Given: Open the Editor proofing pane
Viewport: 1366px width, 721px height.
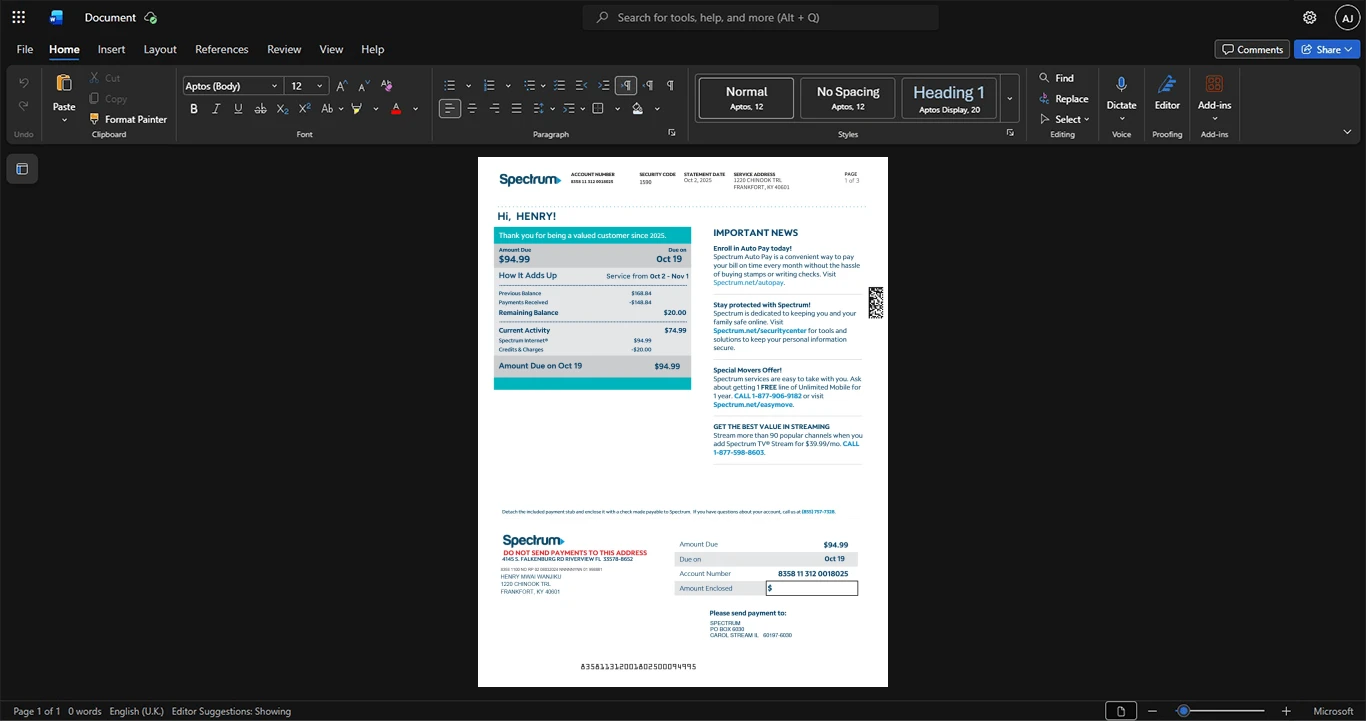Looking at the screenshot, I should point(1167,92).
